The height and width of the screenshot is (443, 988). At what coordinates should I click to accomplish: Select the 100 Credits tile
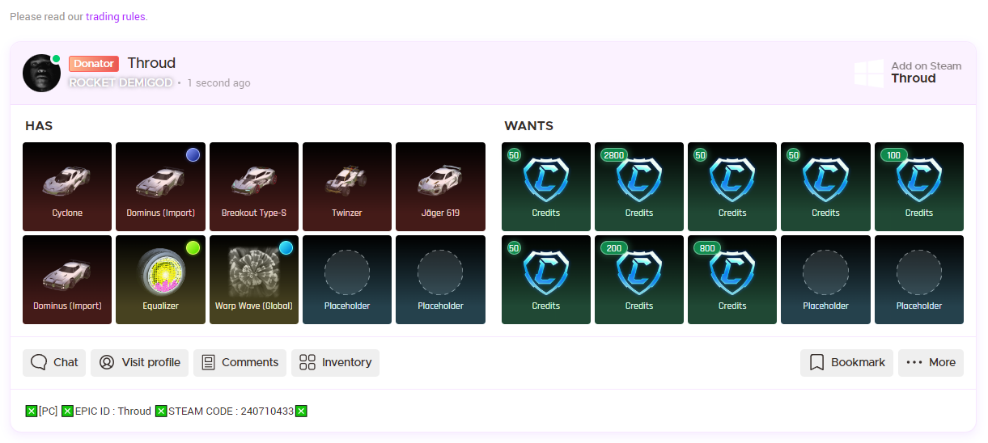point(919,187)
